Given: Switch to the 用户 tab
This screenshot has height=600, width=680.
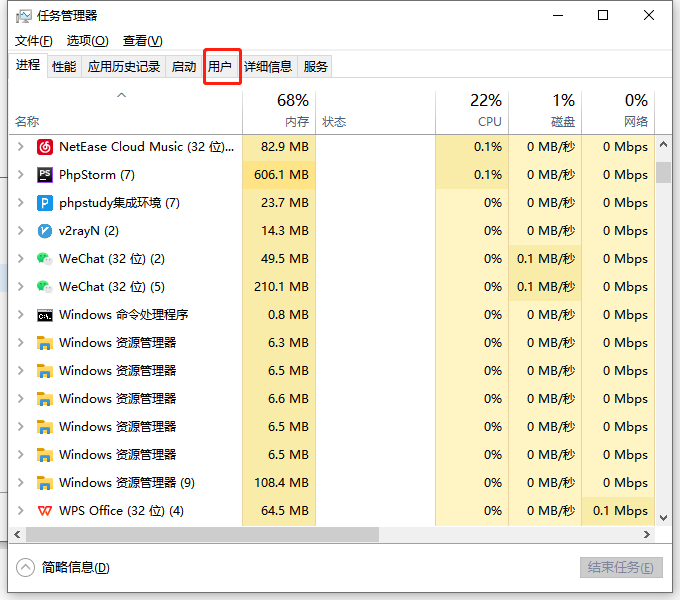Looking at the screenshot, I should tap(220, 67).
